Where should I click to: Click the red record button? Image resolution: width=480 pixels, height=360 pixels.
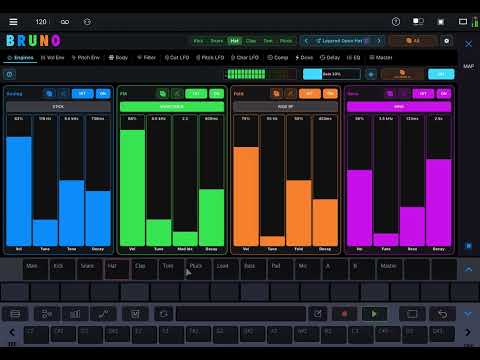click(x=344, y=314)
